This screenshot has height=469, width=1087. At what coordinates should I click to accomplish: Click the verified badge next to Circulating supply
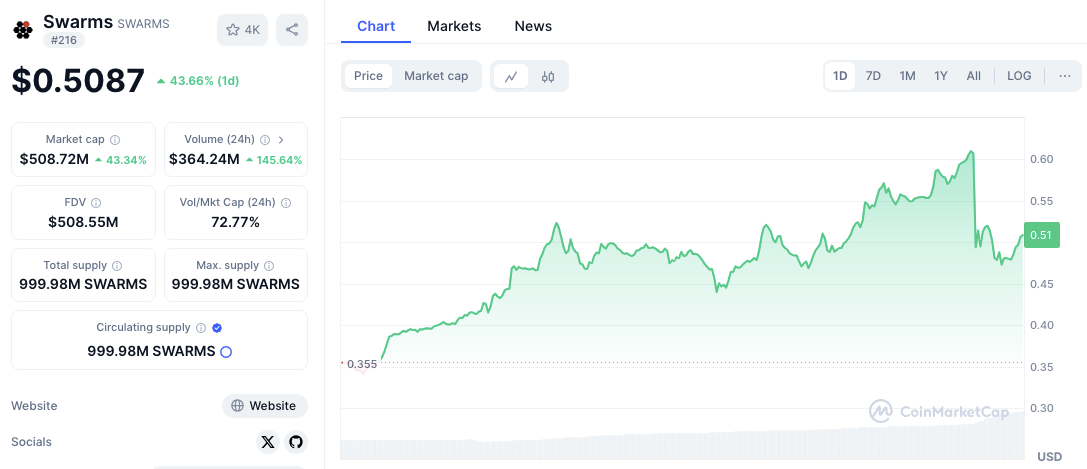(217, 328)
